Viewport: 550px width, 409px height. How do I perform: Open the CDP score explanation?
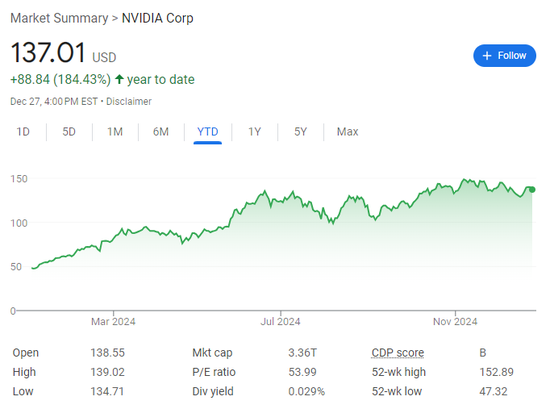398,353
